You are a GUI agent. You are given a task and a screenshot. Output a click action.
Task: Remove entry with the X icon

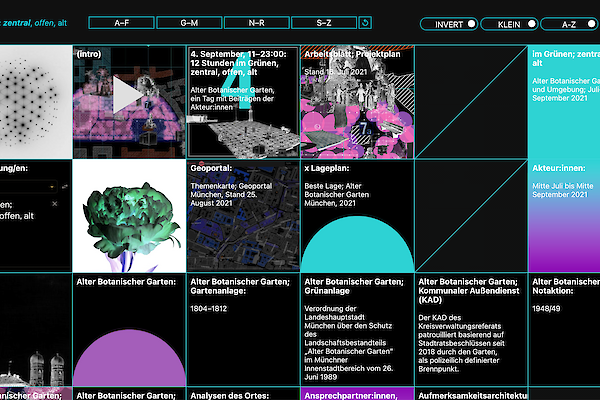pyautogui.click(x=54, y=204)
